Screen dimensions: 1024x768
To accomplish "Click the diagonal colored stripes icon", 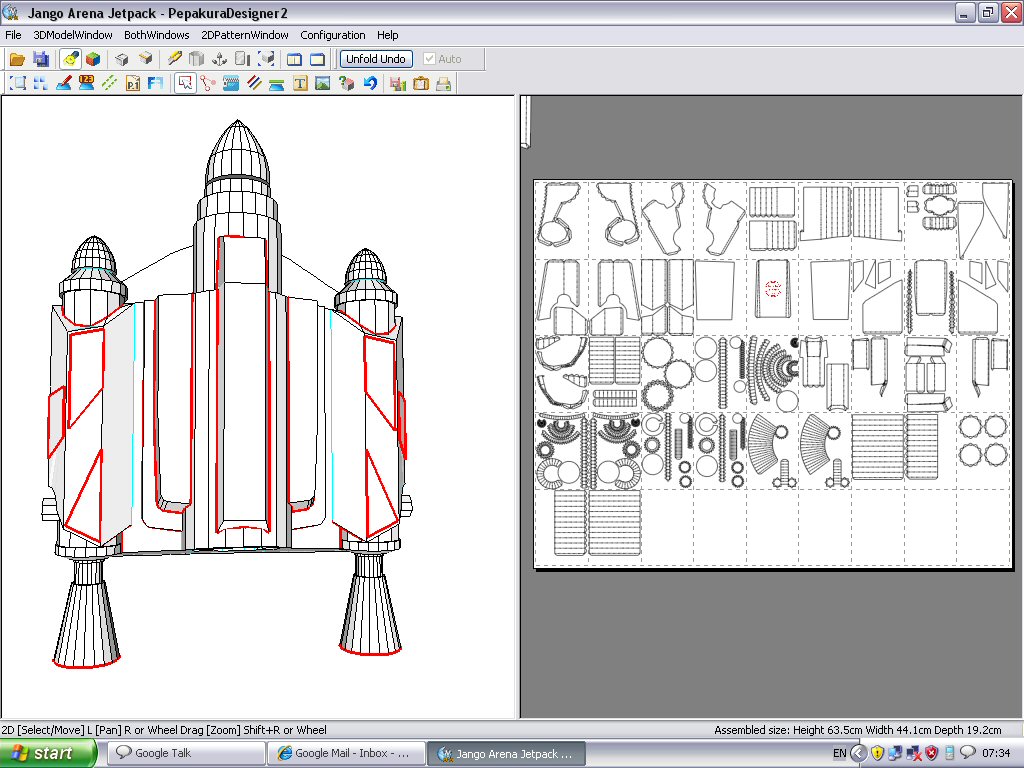I will pyautogui.click(x=254, y=83).
